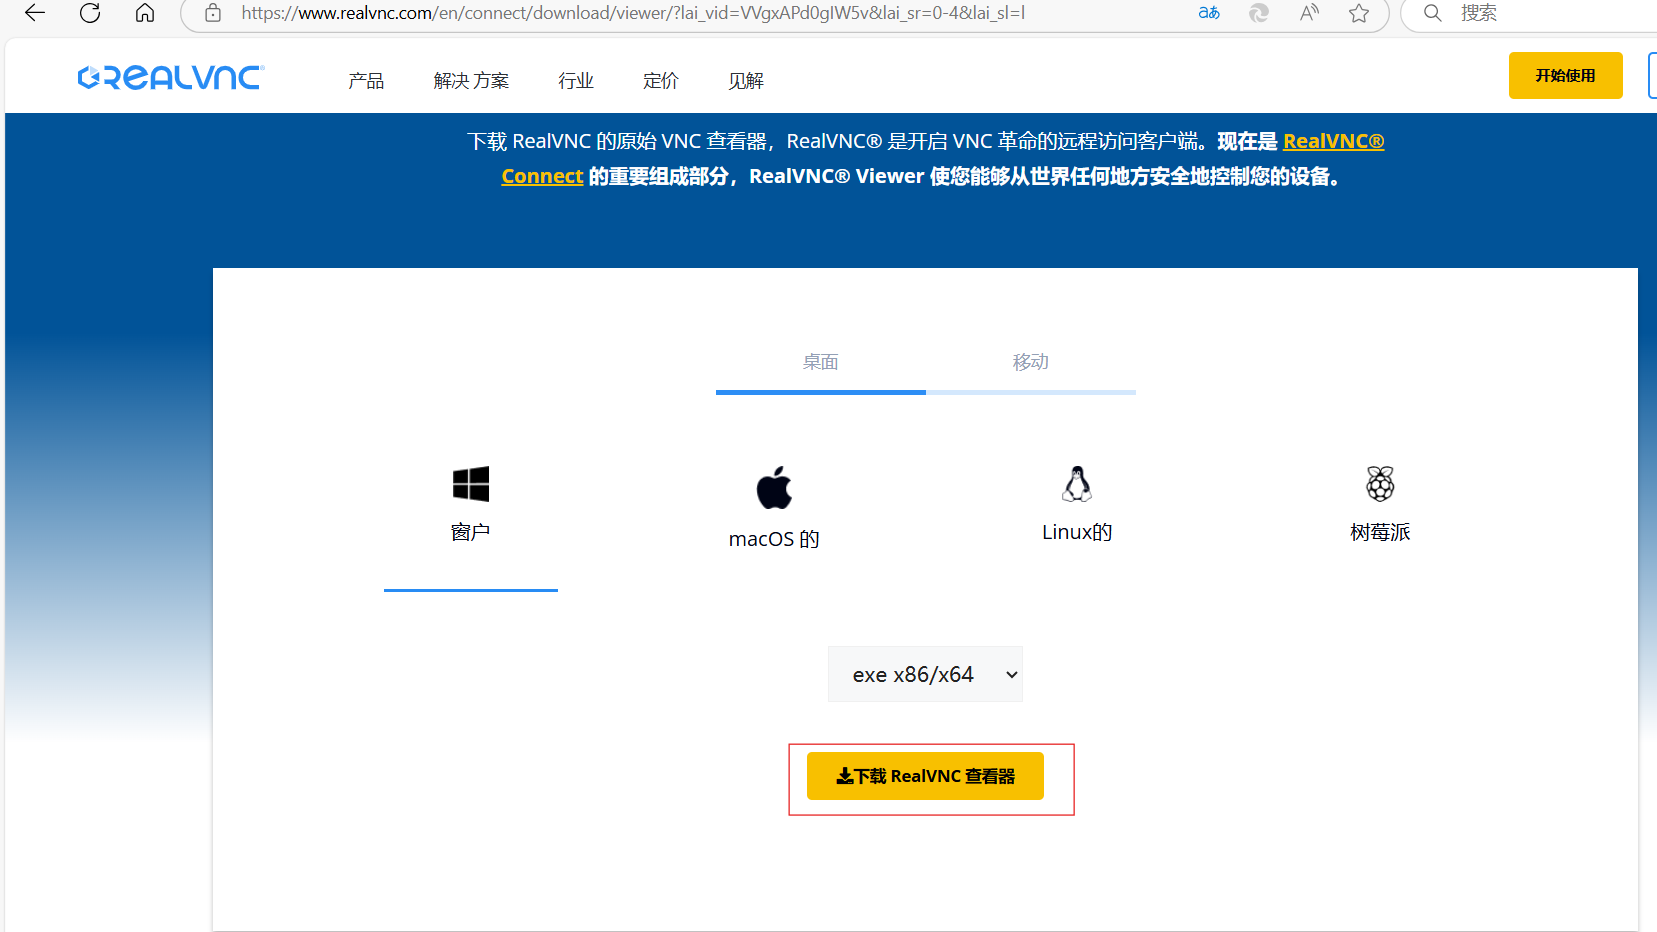Click 下载 RealVNC 查看器 download button
This screenshot has height=932, width=1657.
point(925,776)
